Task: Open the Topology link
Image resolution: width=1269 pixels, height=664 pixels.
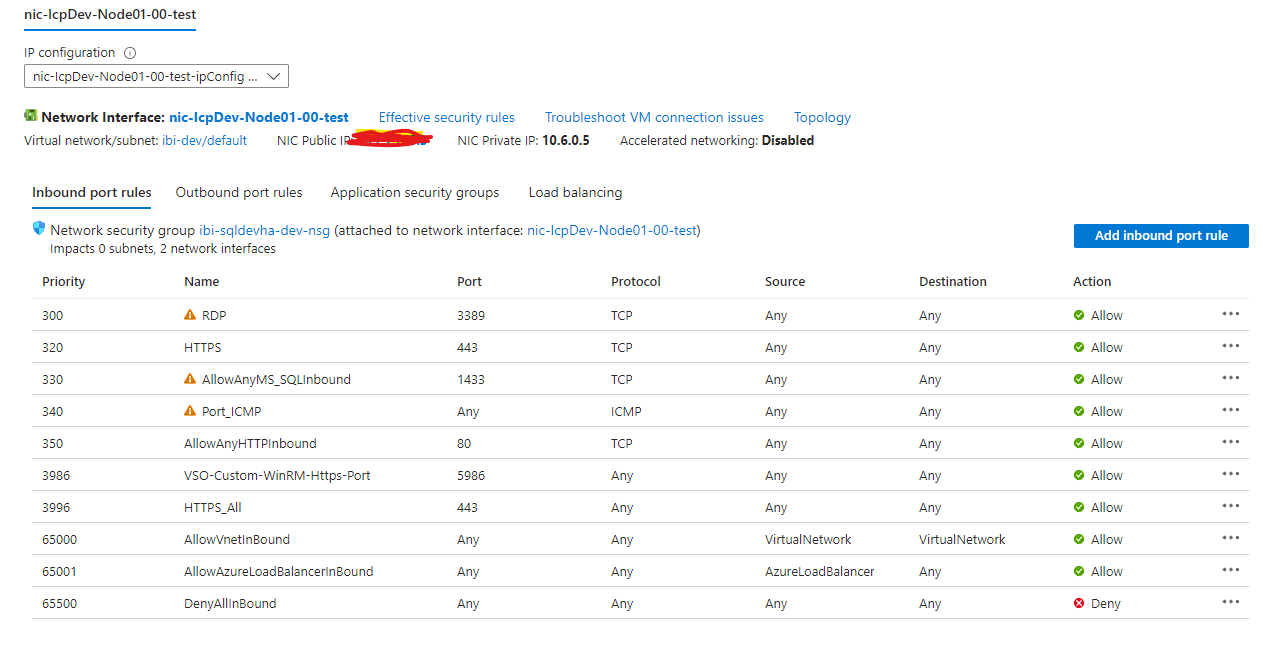Action: tap(822, 117)
